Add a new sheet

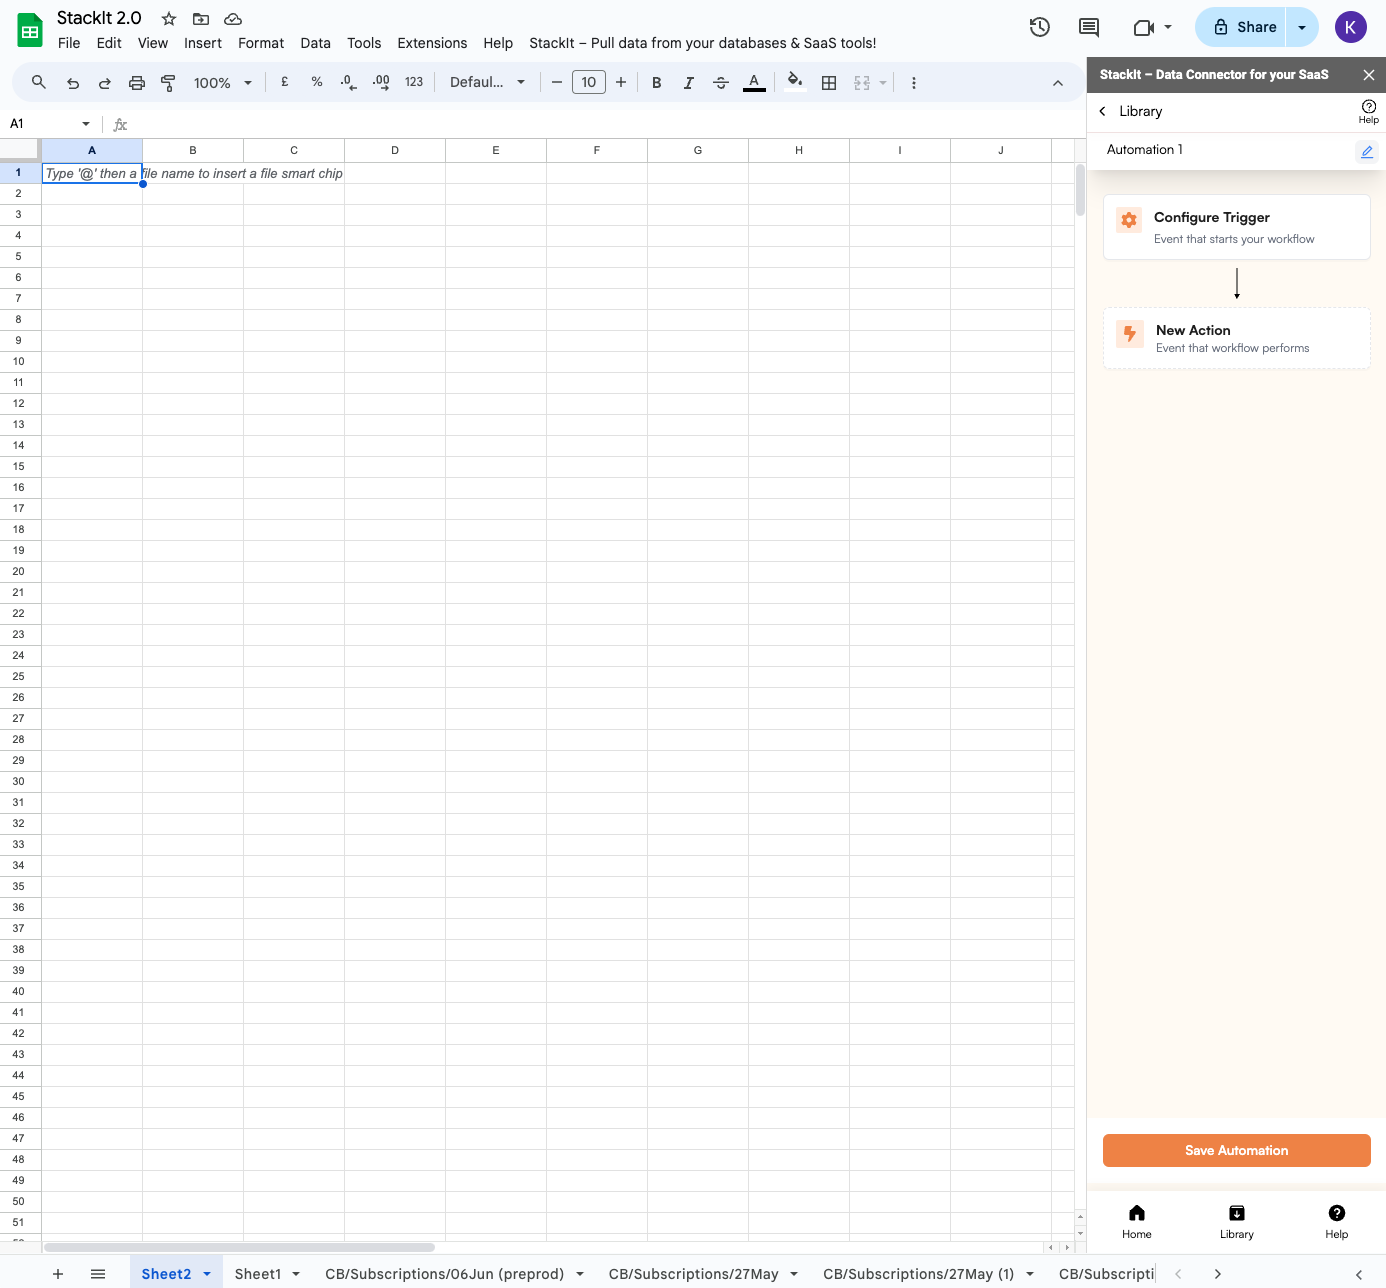[58, 1274]
